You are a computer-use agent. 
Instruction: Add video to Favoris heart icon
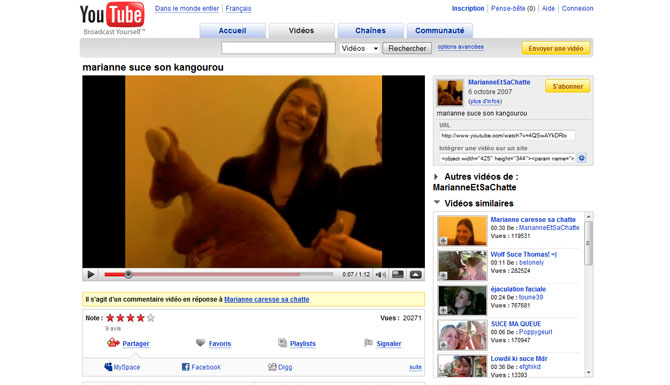click(x=200, y=343)
